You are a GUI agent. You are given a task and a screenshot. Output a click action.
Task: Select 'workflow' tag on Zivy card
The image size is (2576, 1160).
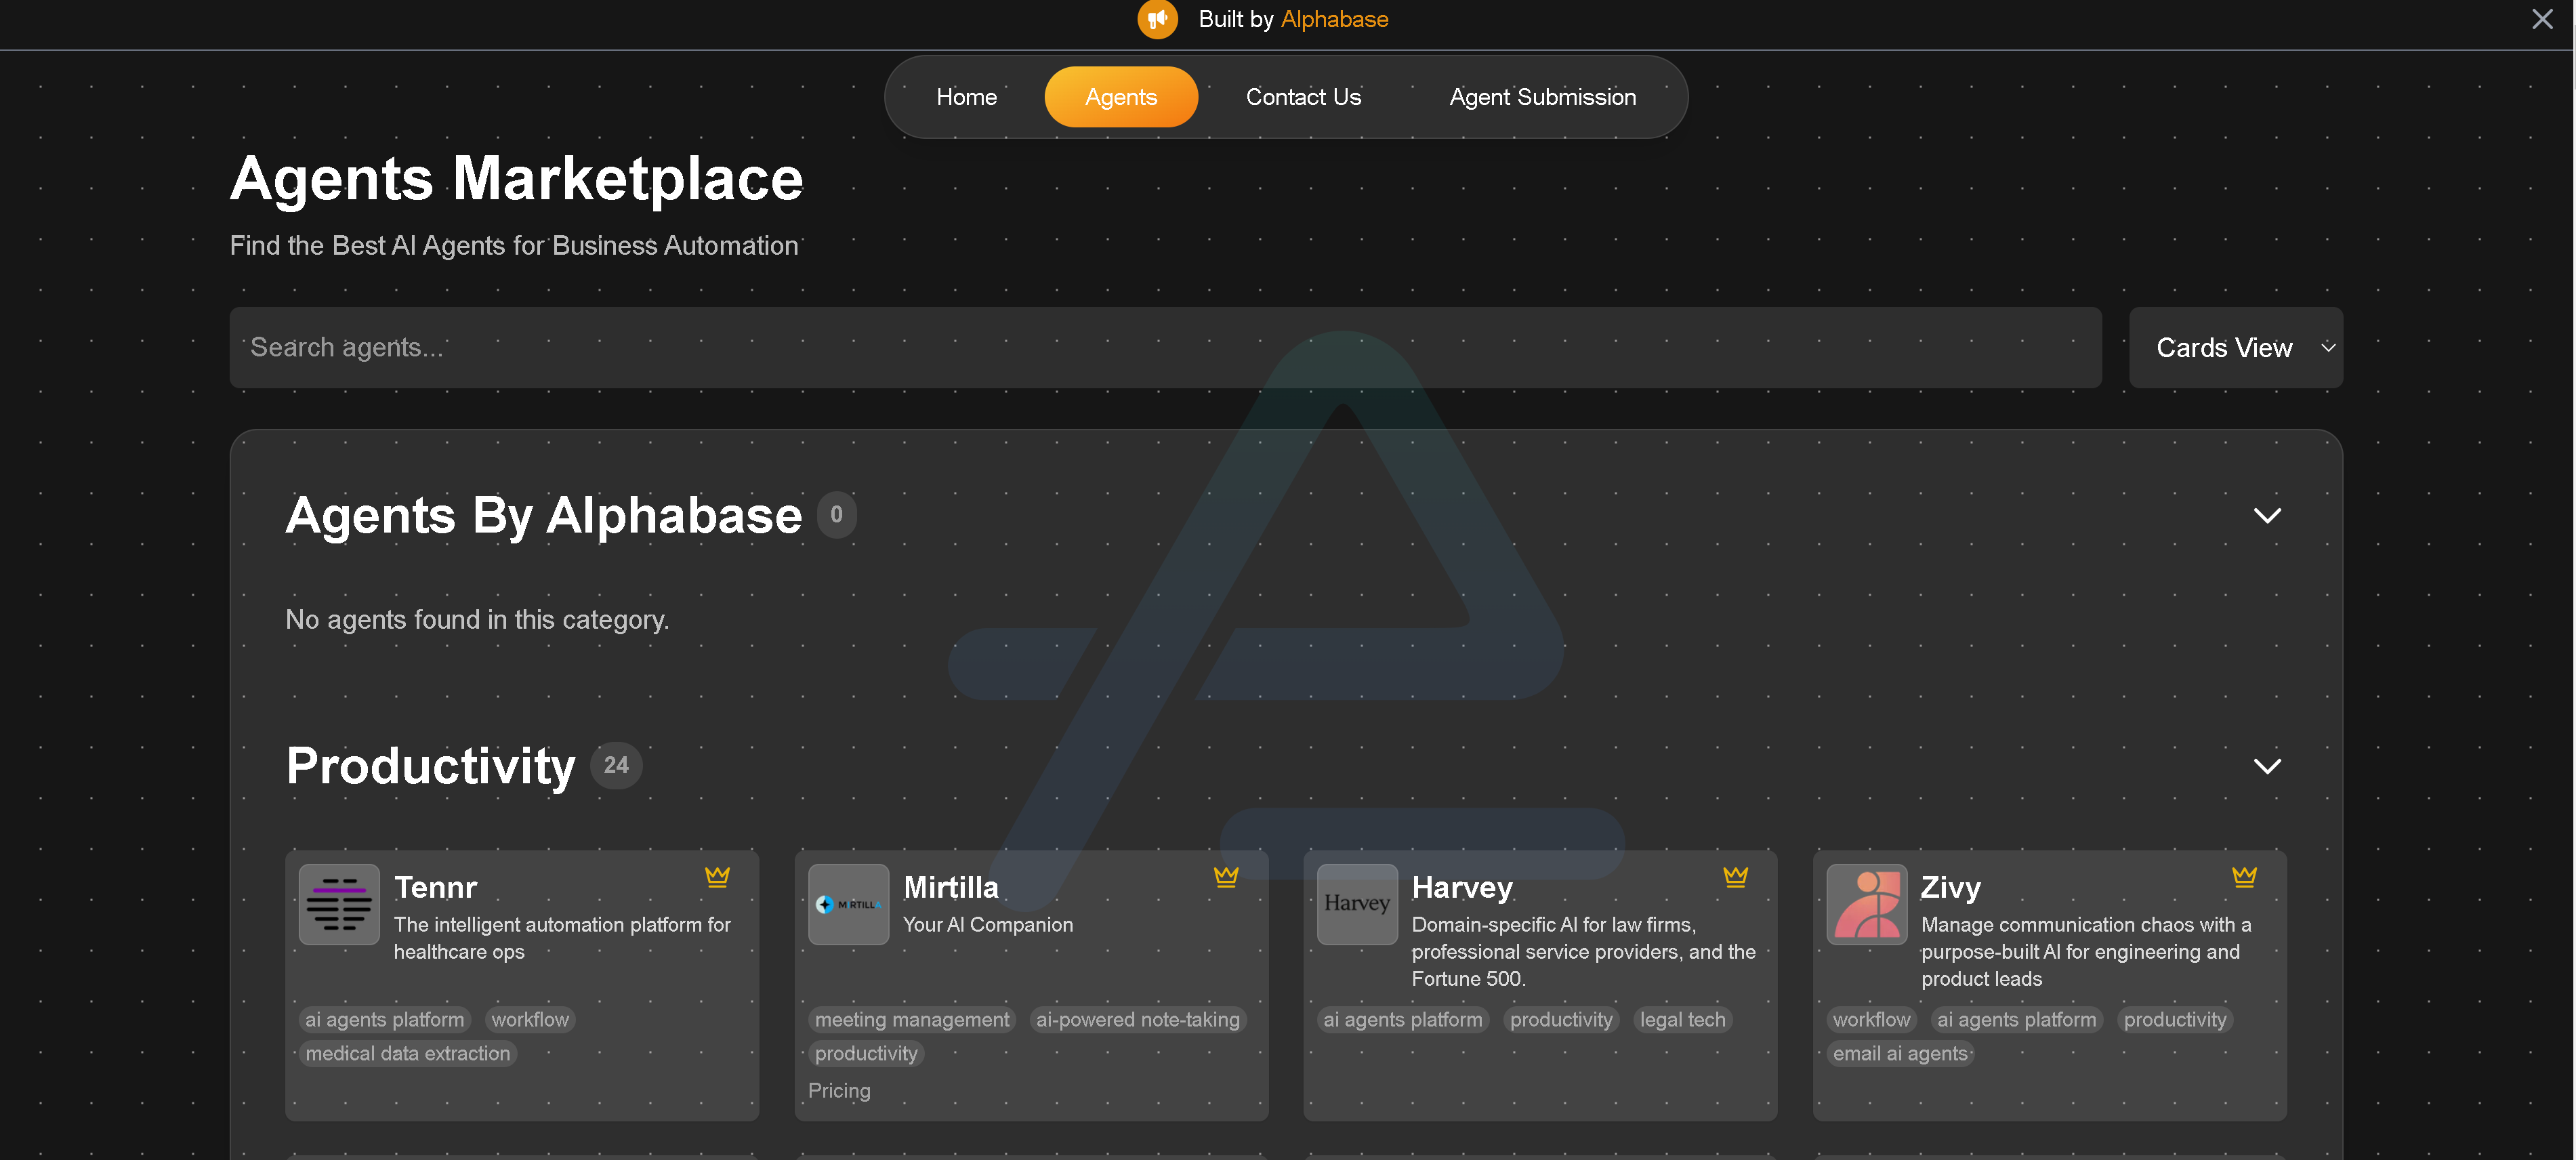pos(1871,1019)
